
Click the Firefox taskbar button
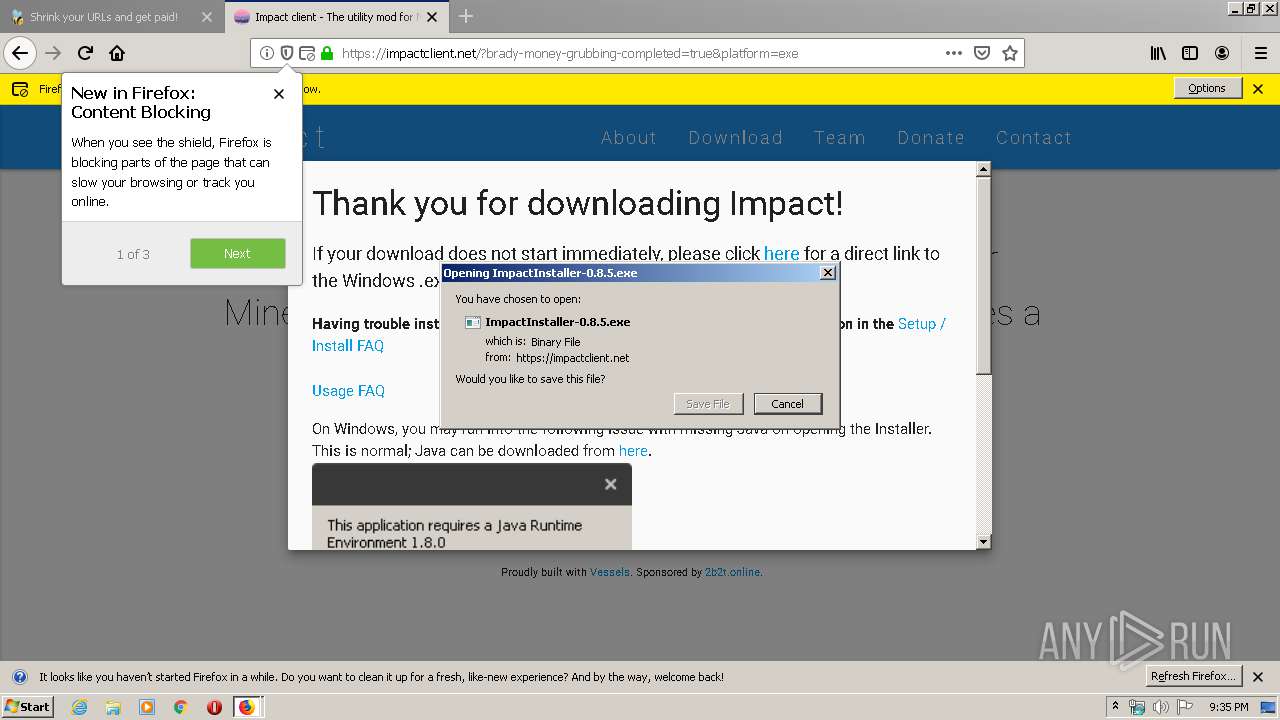click(x=247, y=707)
